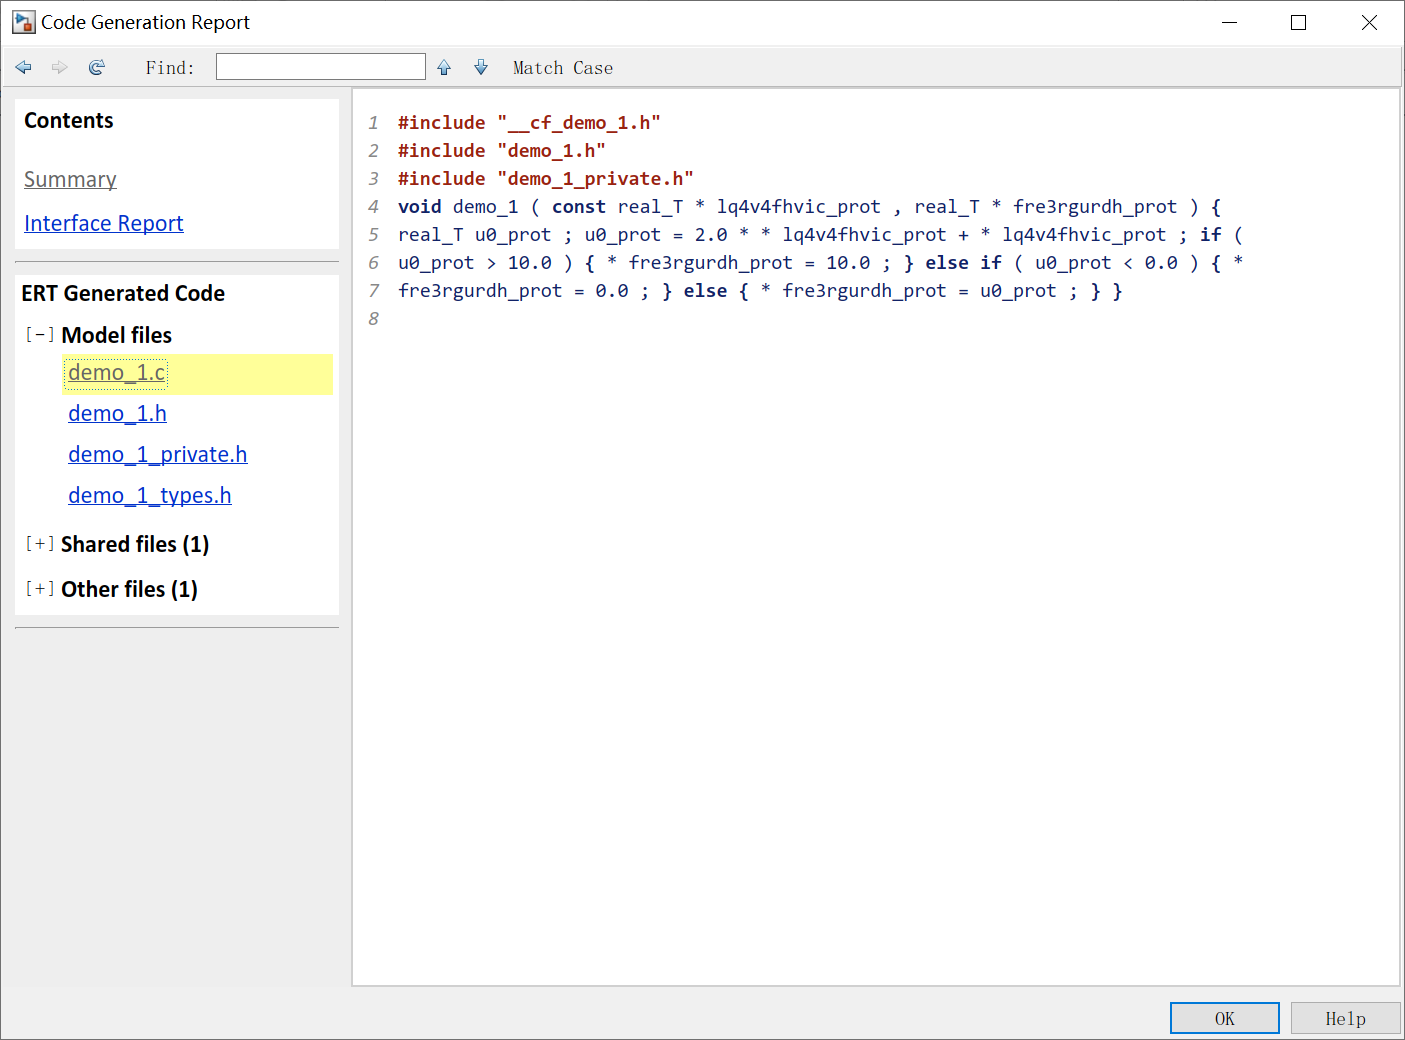Image resolution: width=1405 pixels, height=1040 pixels.
Task: Minimize the Code Generation Report window
Action: [x=1230, y=22]
